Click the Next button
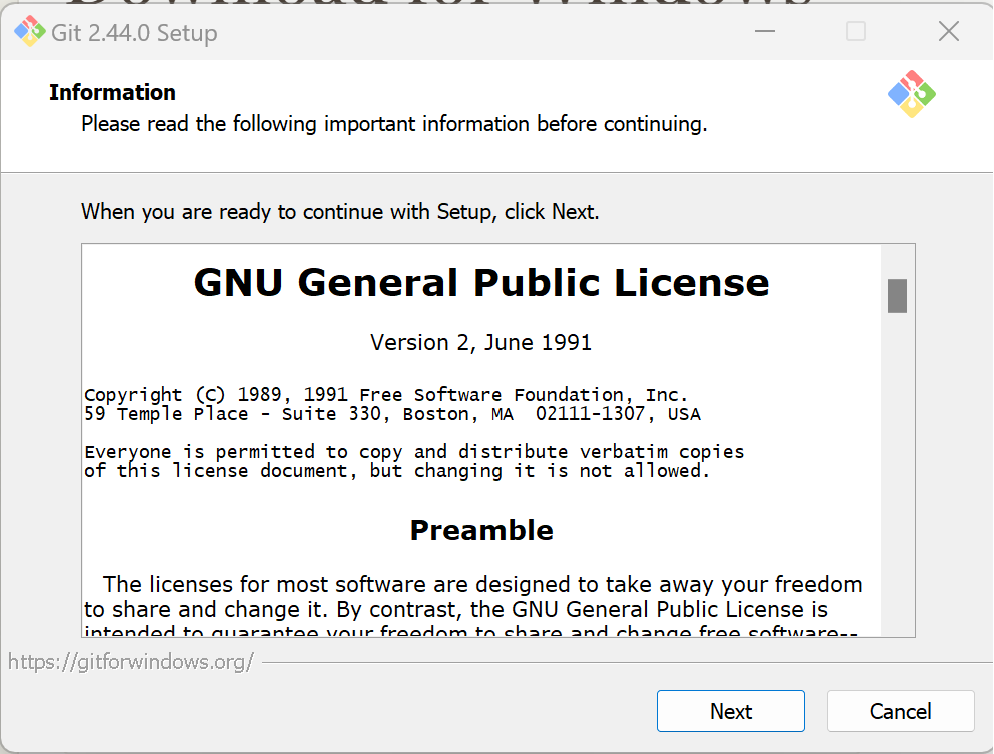Viewport: 994px width, 754px height. click(730, 711)
